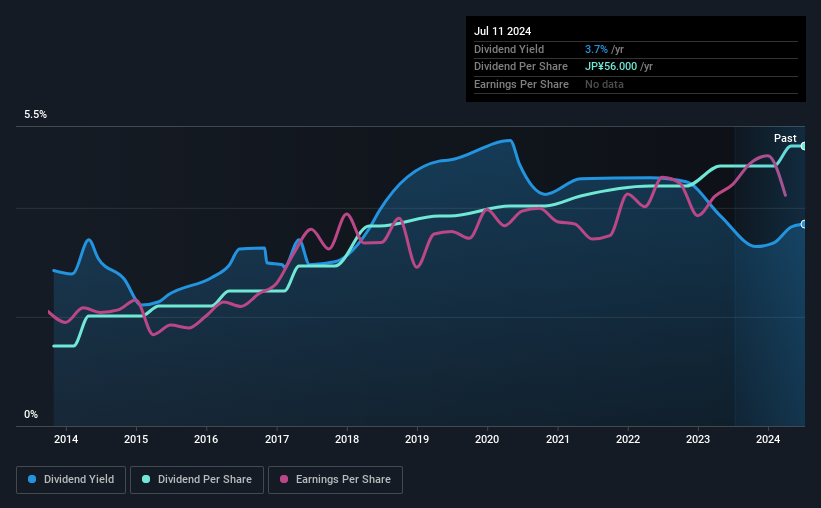Toggle the Dividend Yield legend button
821x508 pixels.
pos(71,480)
